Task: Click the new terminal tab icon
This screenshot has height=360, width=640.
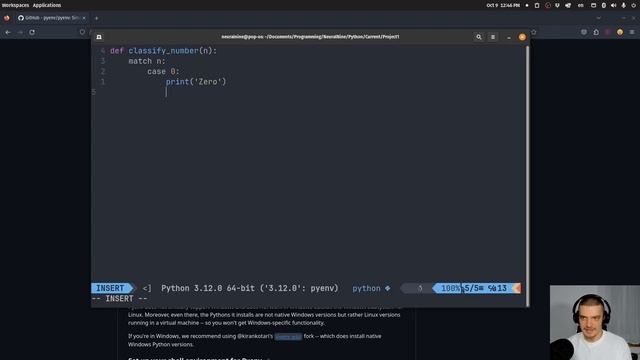Action: 99,37
